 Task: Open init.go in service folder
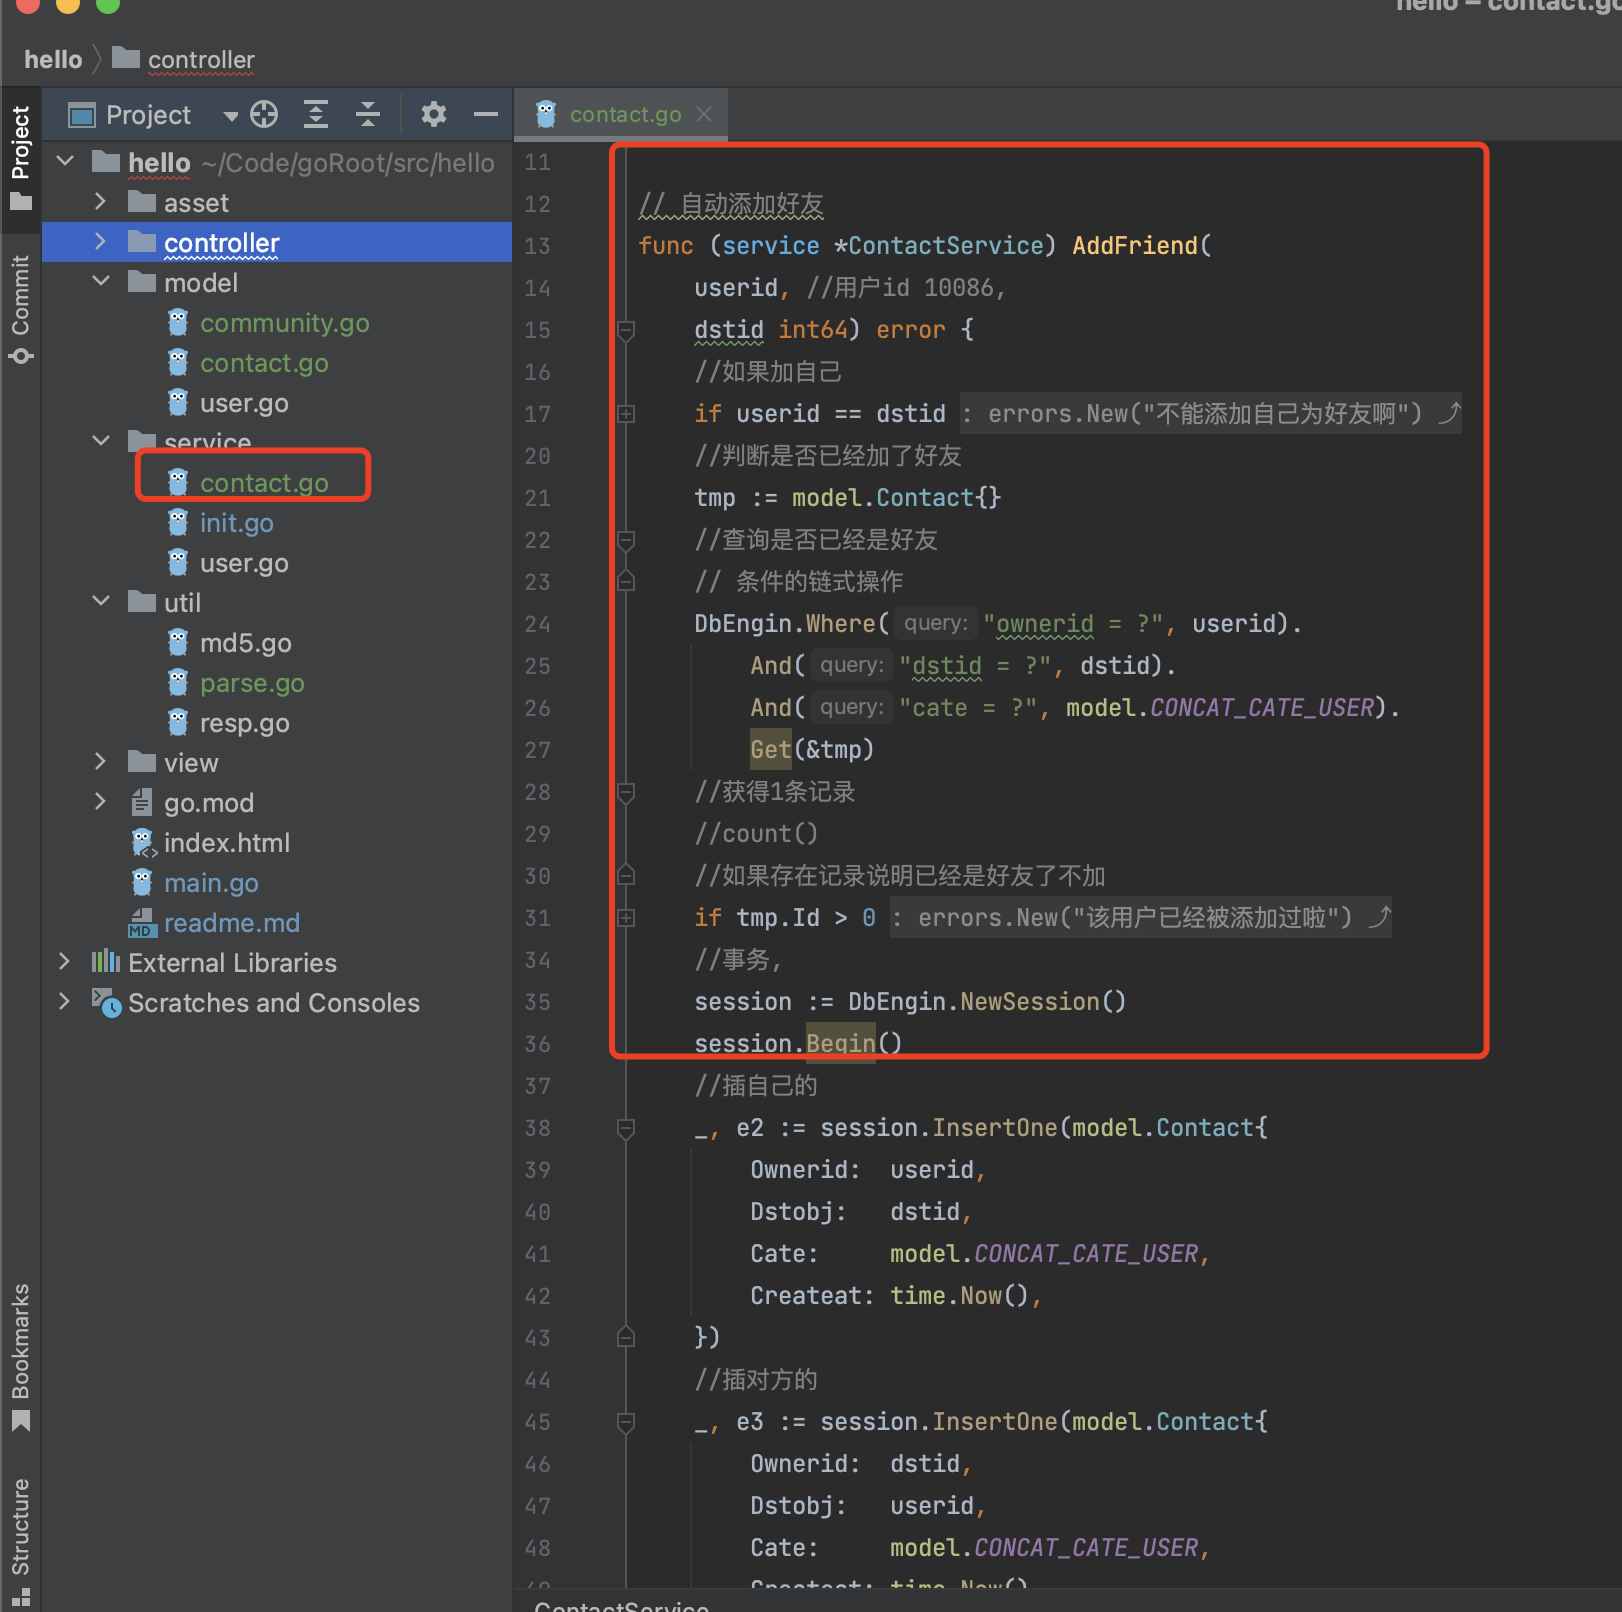coord(236,523)
